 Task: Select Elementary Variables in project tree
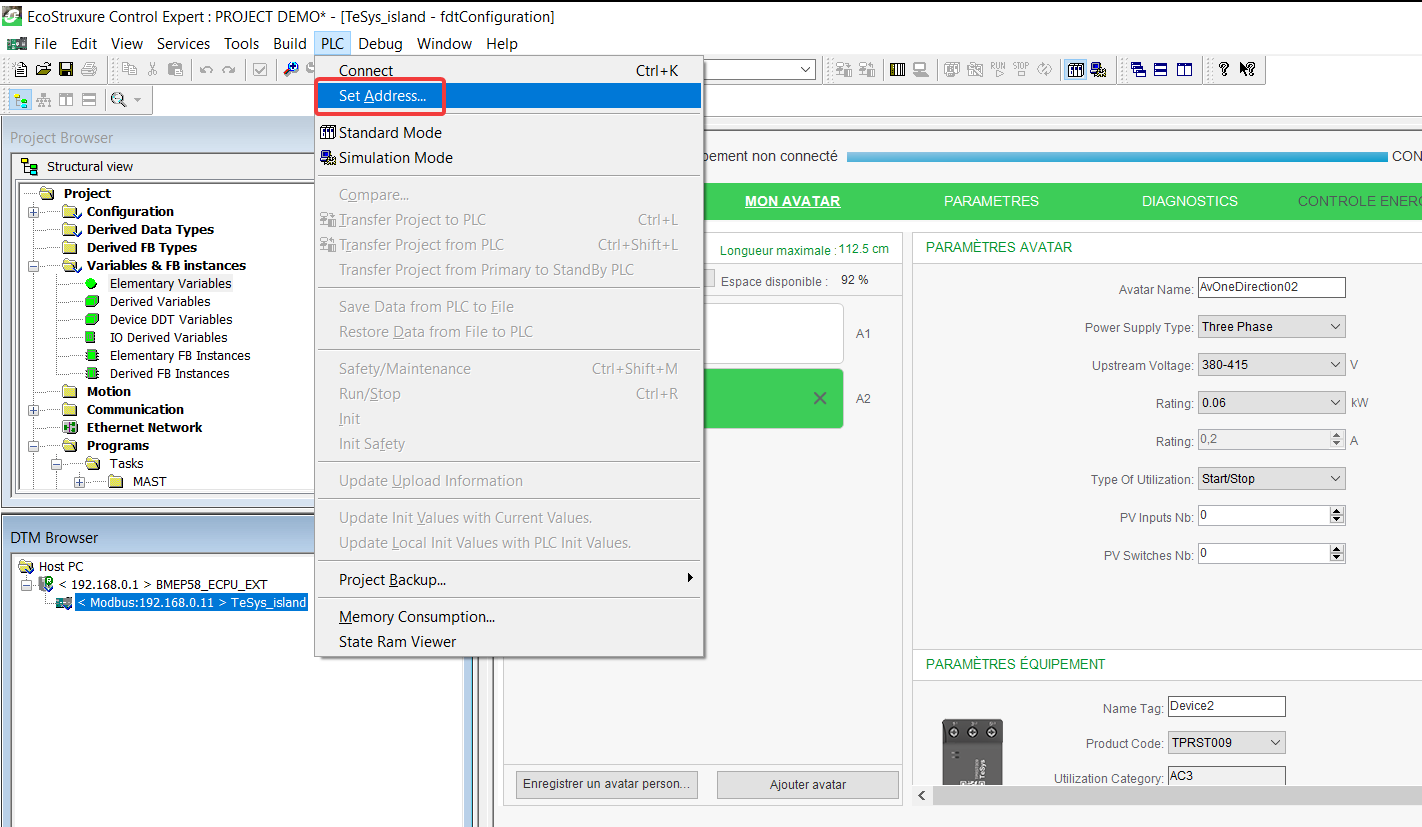170,284
